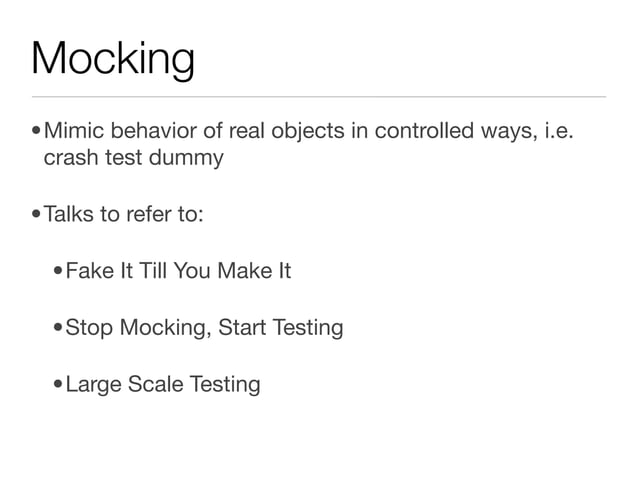
Task: Click the bullet before Stop Mocking
Action: coord(58,326)
